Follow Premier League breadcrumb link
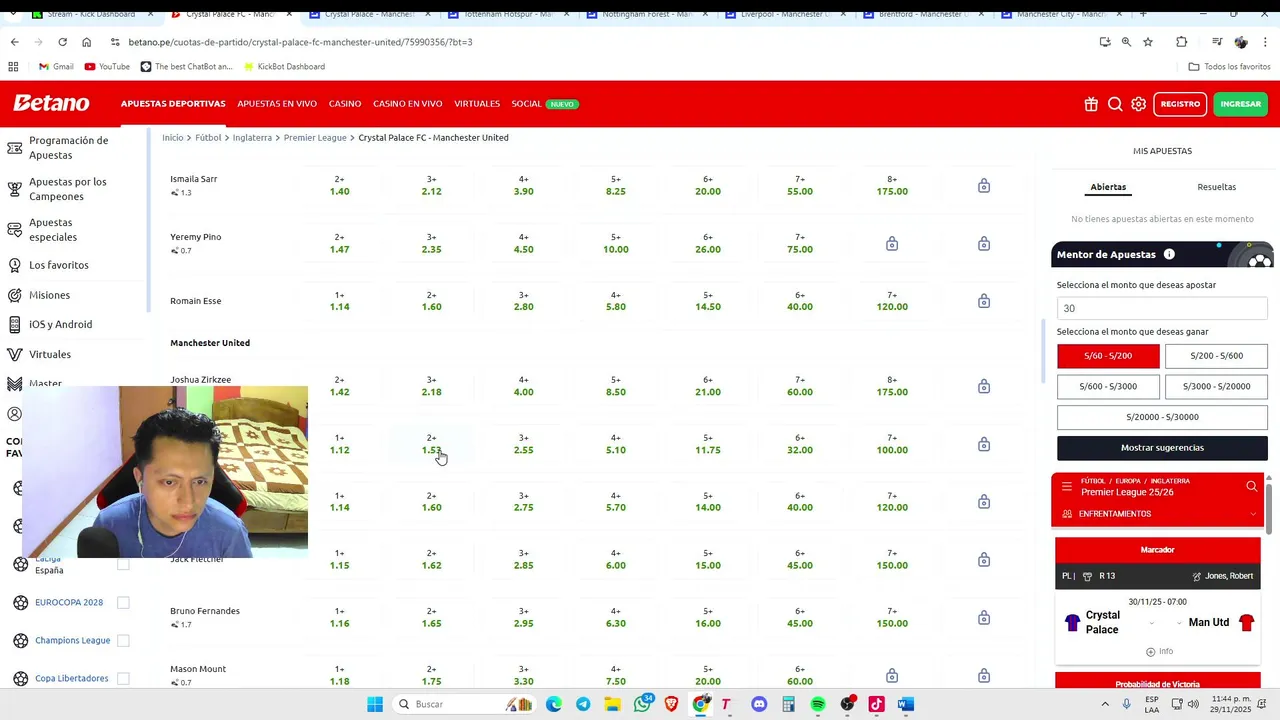The width and height of the screenshot is (1280, 720). pyautogui.click(x=315, y=137)
